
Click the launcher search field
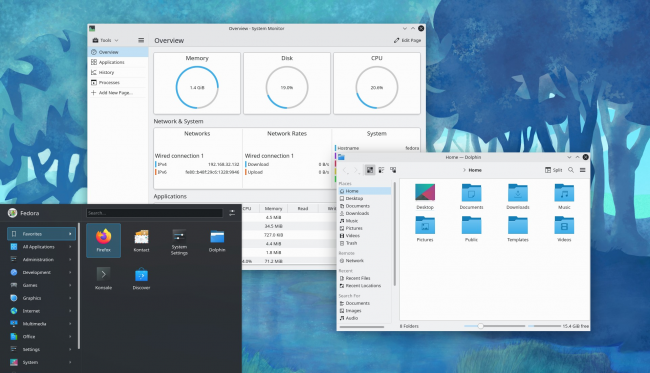pyautogui.click(x=154, y=213)
